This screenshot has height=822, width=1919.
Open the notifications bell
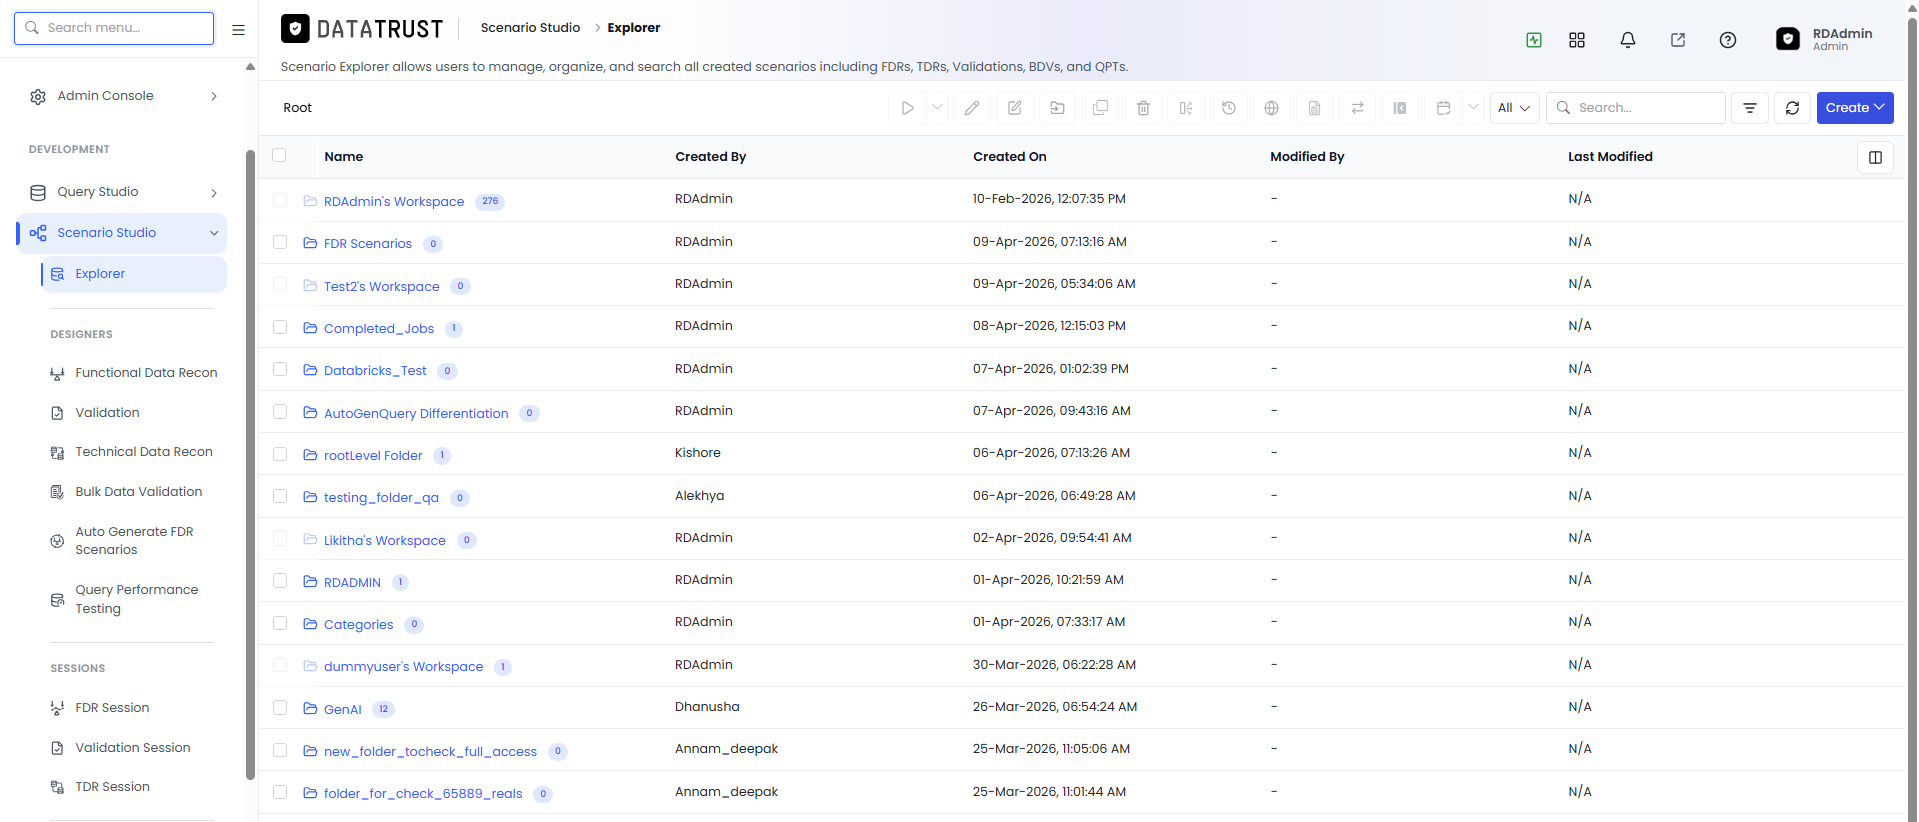(1628, 40)
